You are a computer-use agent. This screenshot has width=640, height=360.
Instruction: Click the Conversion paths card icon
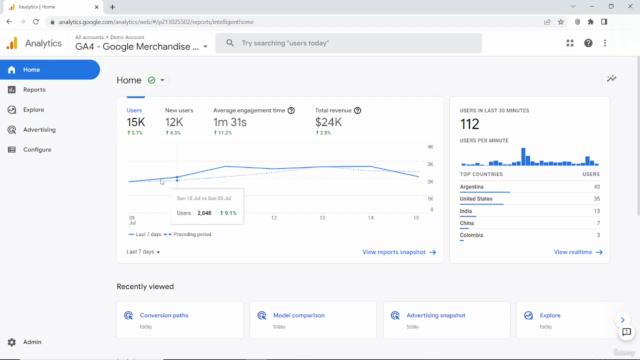coord(129,316)
